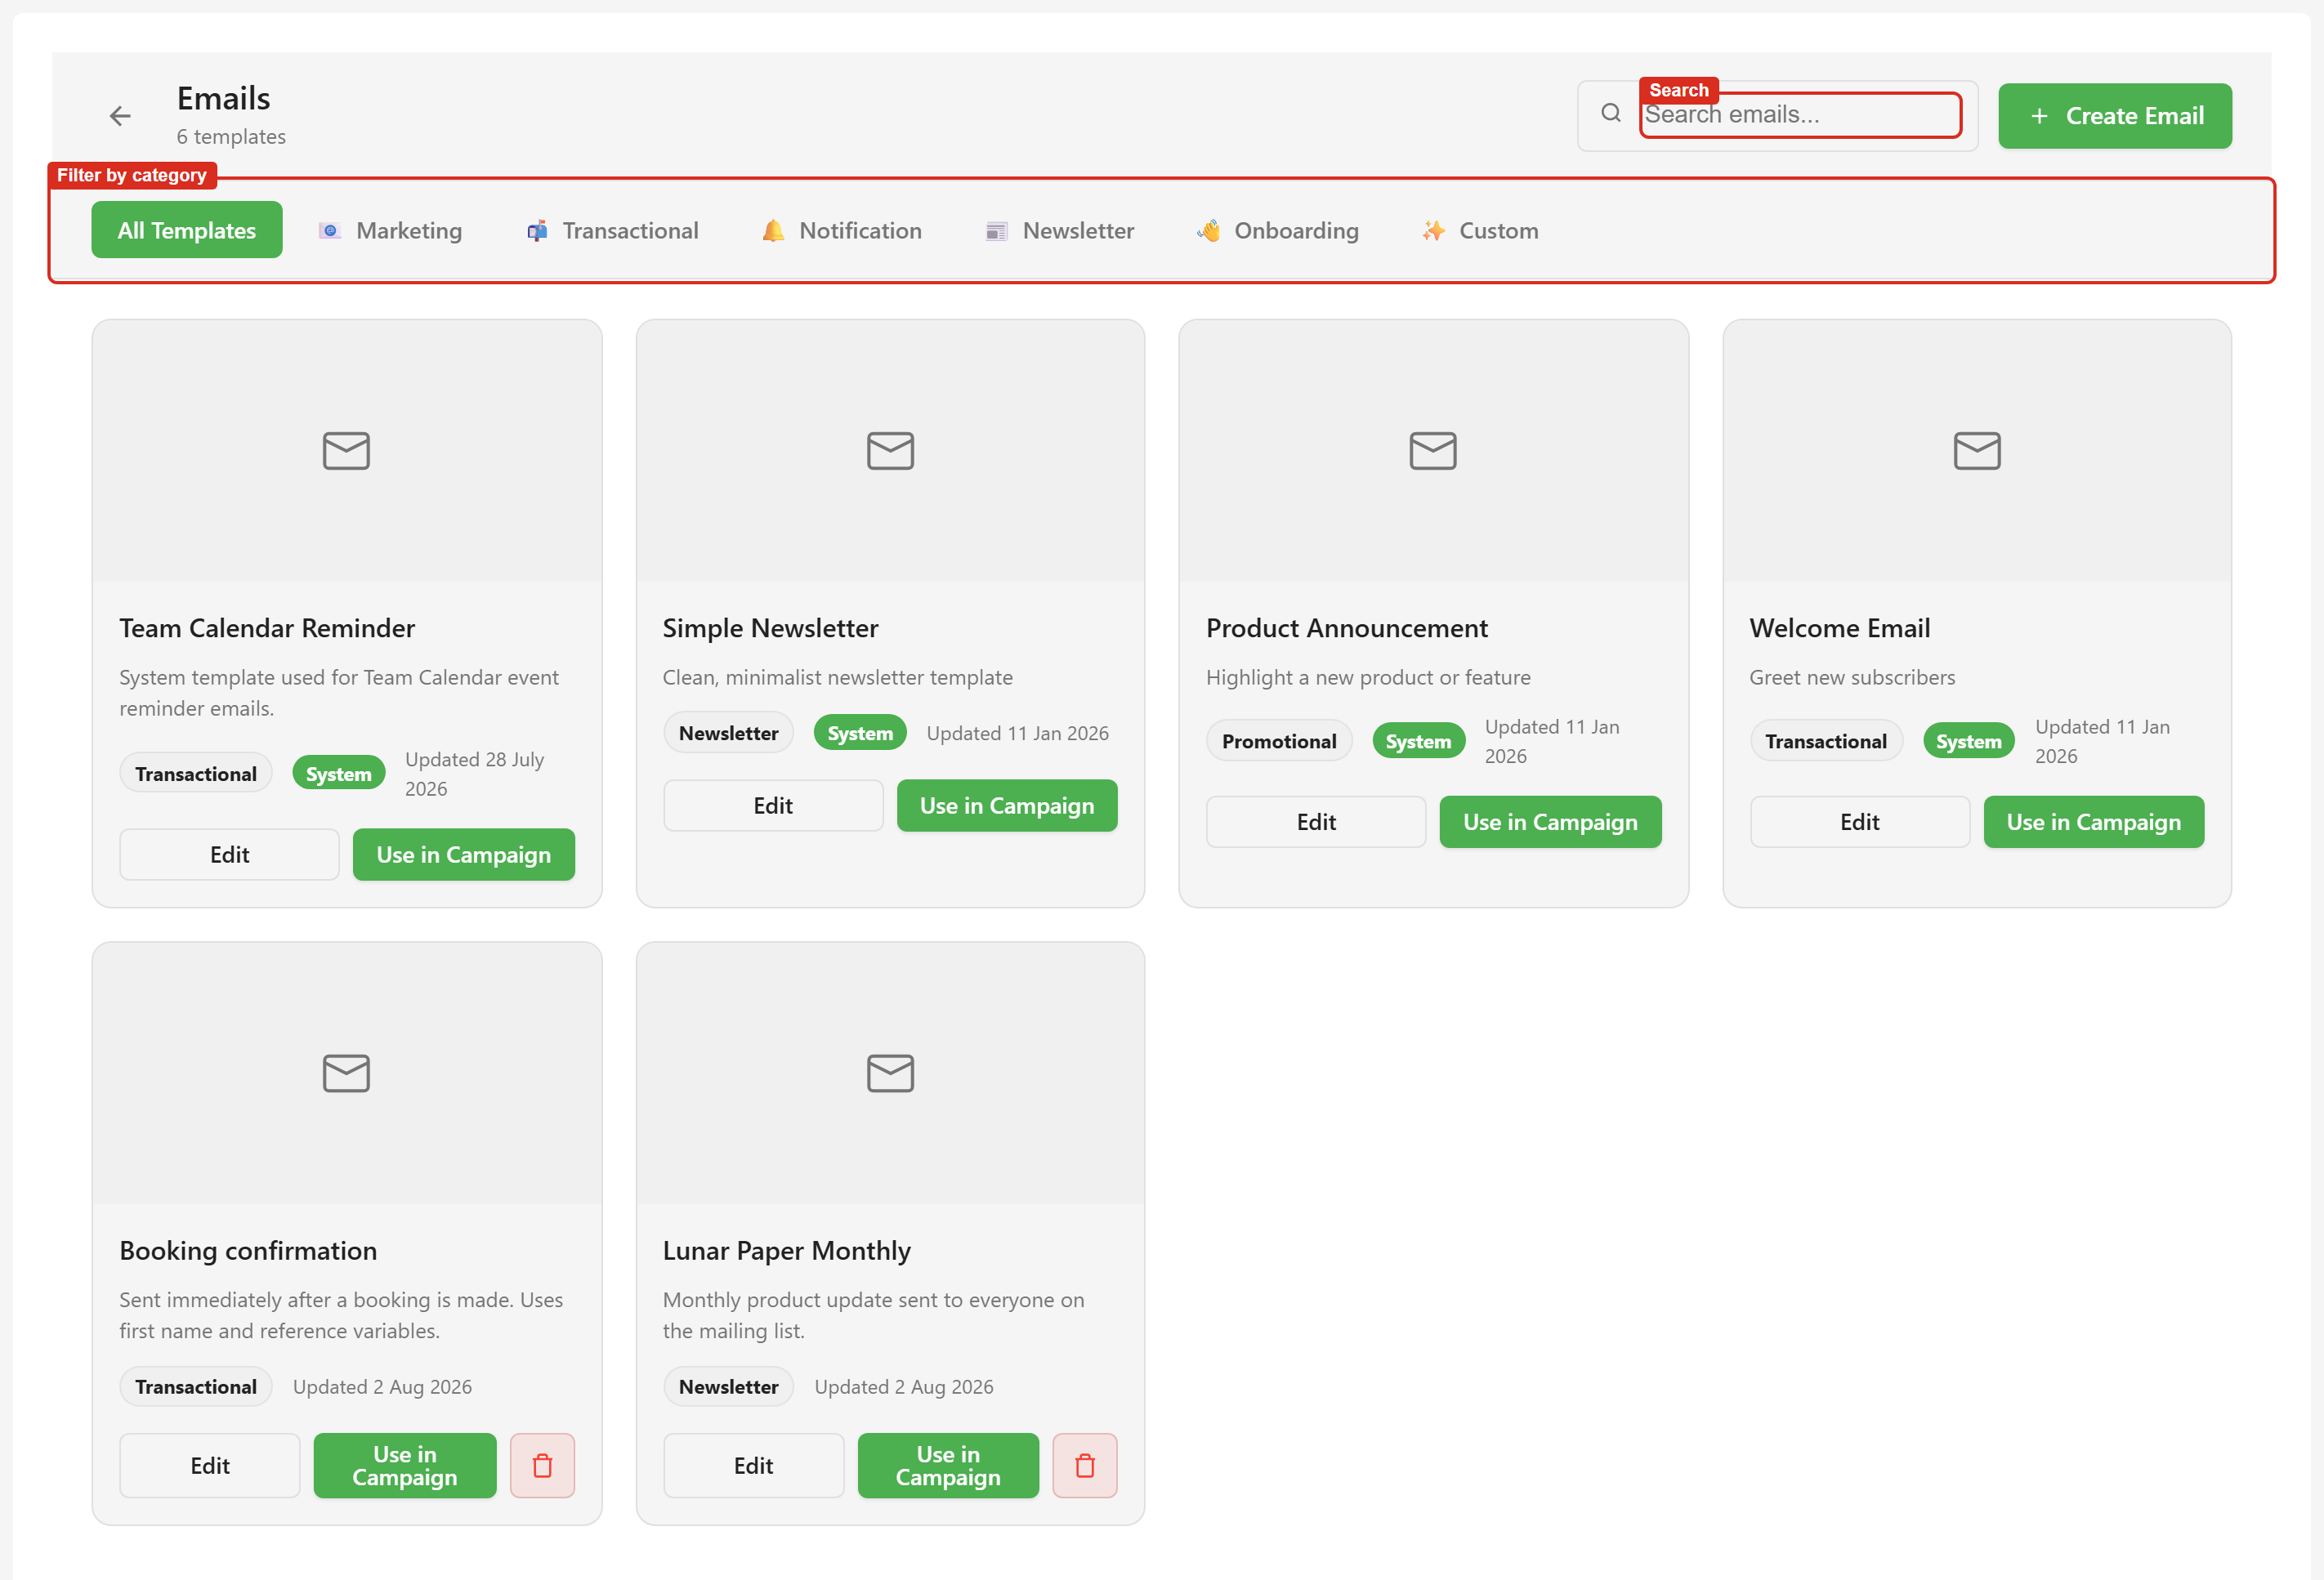Click the System badge on Team Calendar Reminder

click(x=338, y=774)
